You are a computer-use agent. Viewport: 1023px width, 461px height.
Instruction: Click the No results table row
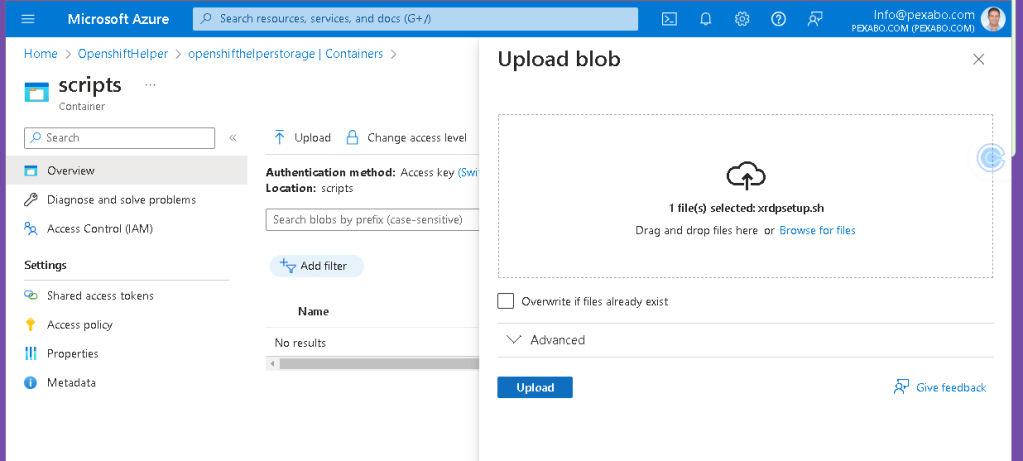[x=373, y=343]
